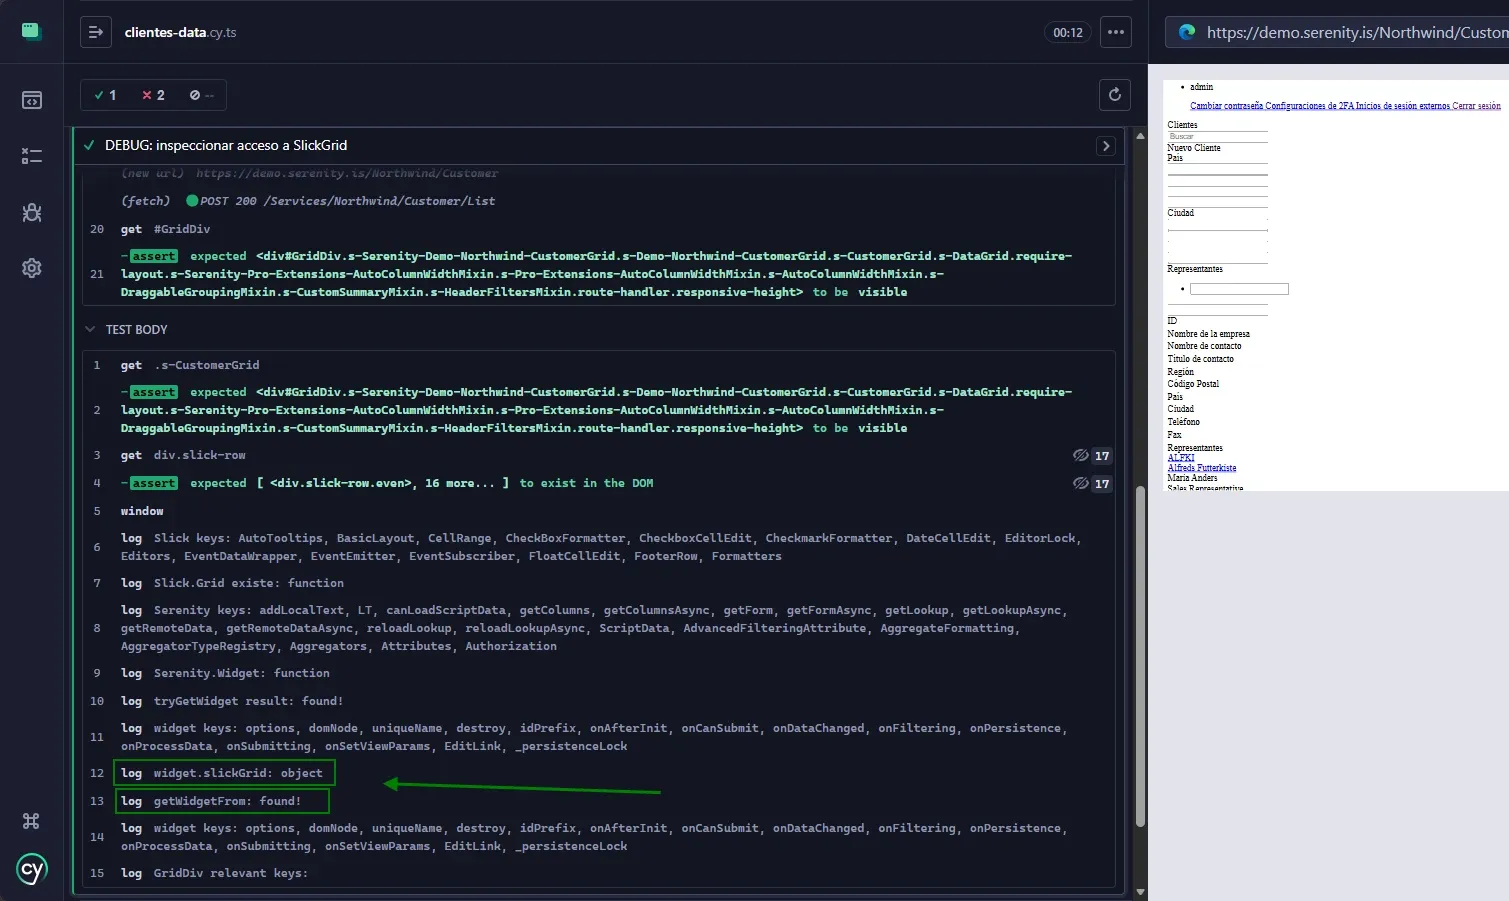1509x901 pixels.
Task: Click the command log scrollbar down arrow
Action: click(1140, 891)
